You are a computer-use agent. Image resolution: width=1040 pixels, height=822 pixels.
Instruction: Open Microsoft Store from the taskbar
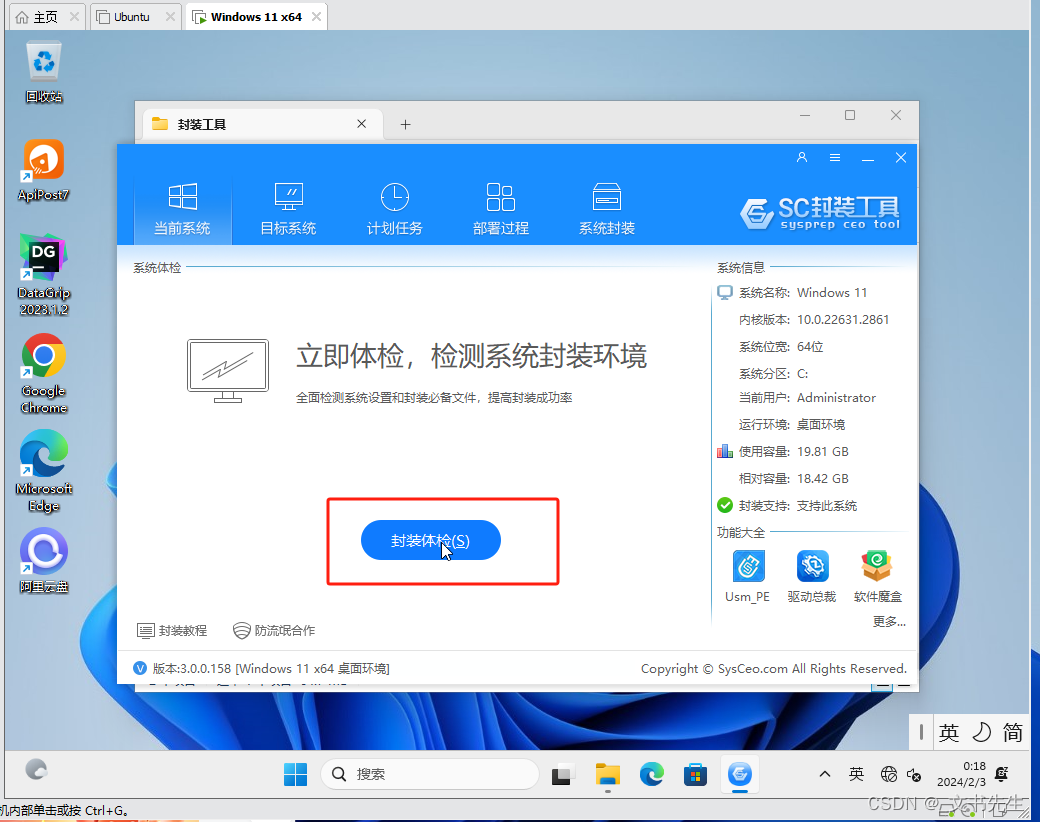pyautogui.click(x=695, y=774)
